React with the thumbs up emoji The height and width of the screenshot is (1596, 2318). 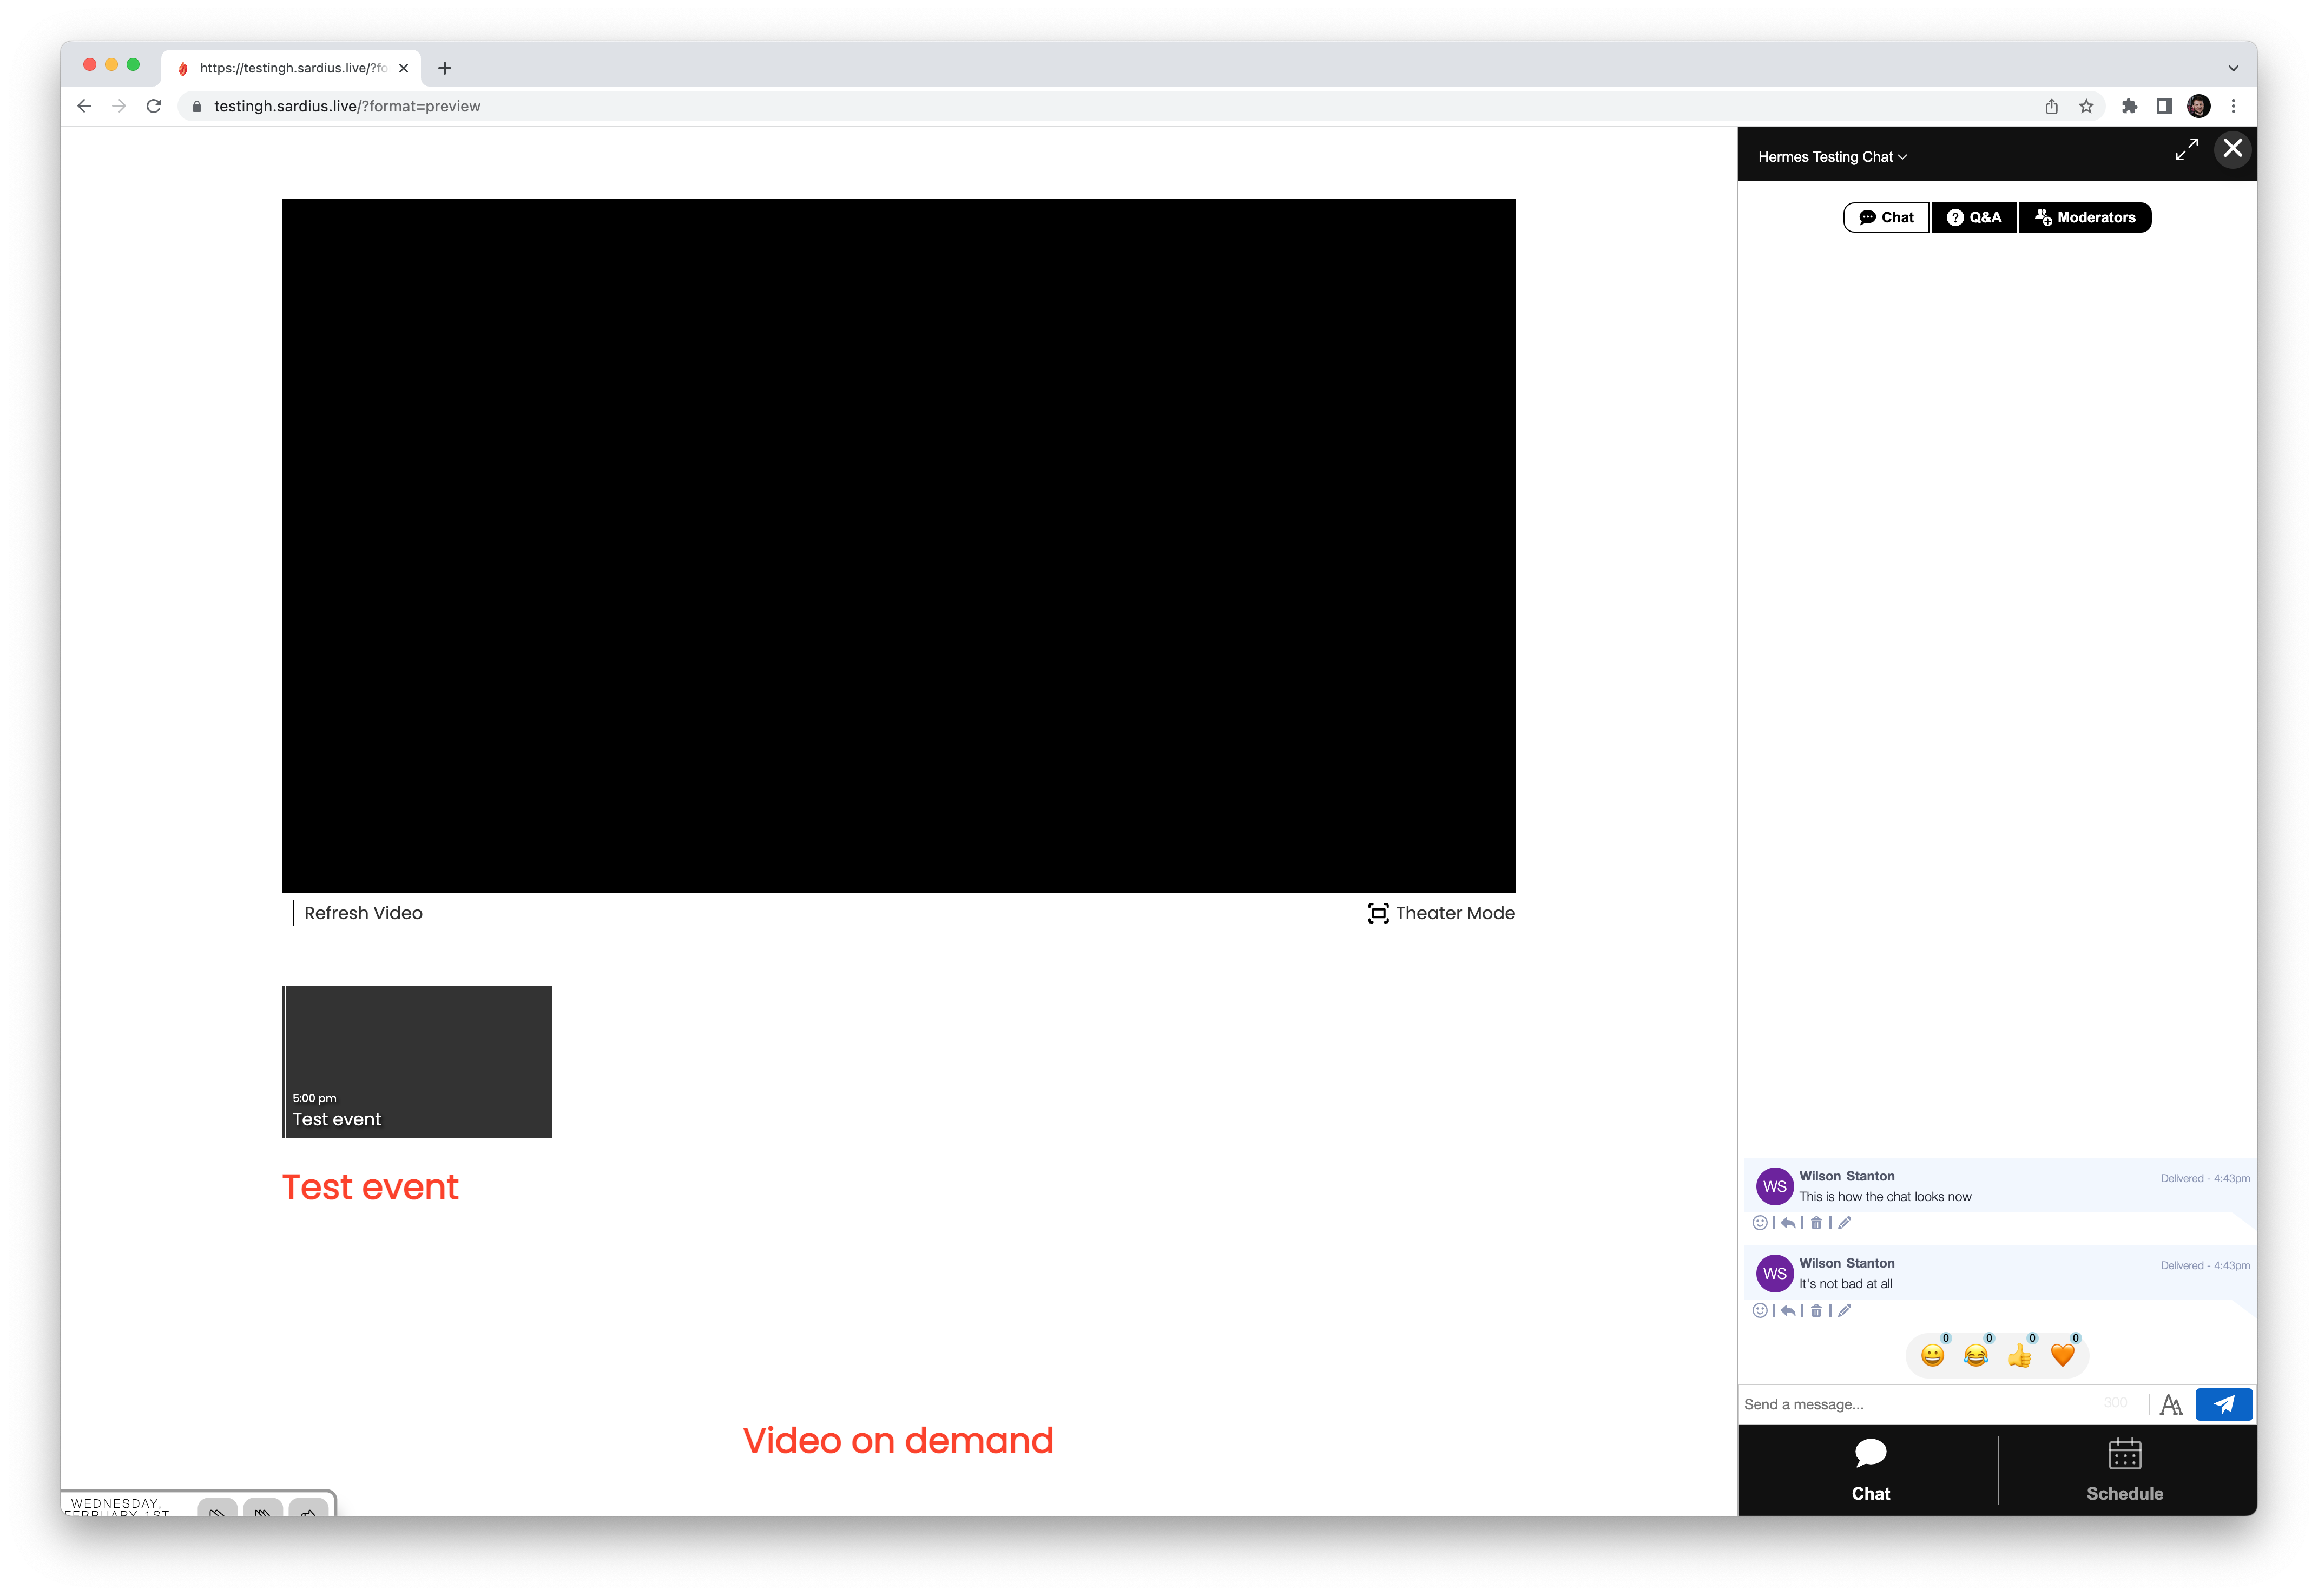(2019, 1355)
